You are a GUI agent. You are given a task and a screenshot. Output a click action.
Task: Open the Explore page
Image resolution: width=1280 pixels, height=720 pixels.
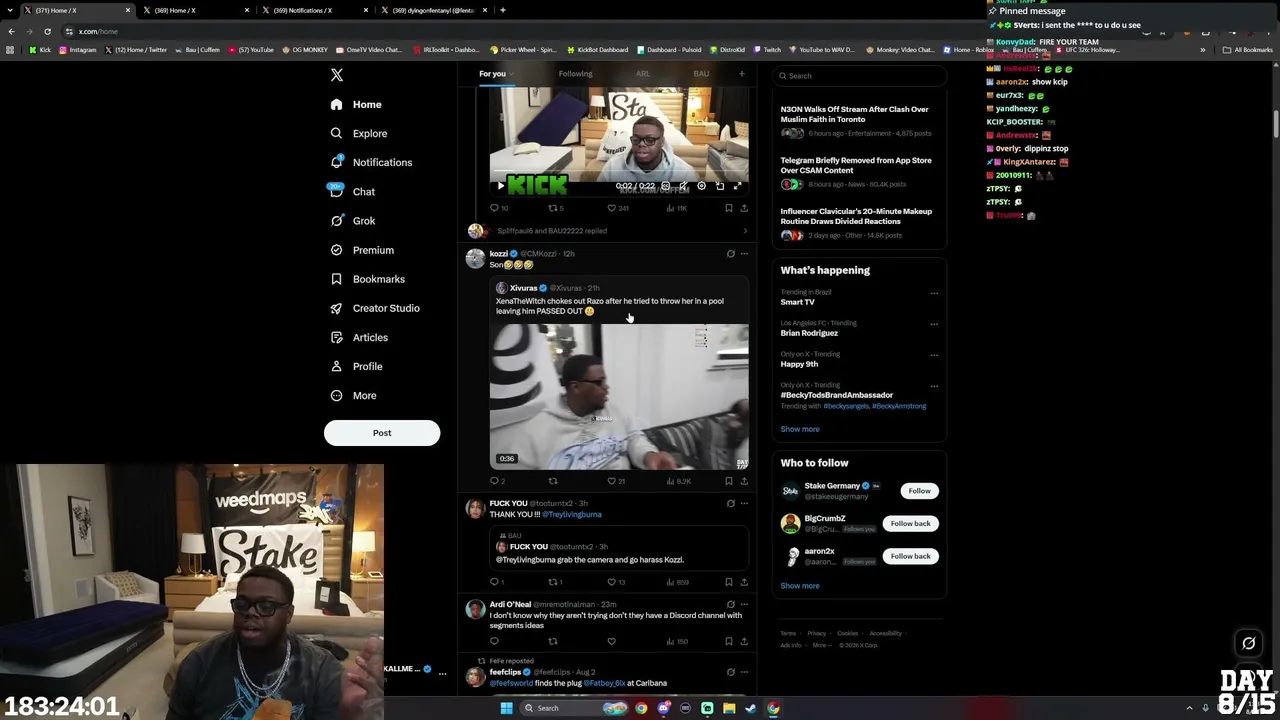[359, 133]
